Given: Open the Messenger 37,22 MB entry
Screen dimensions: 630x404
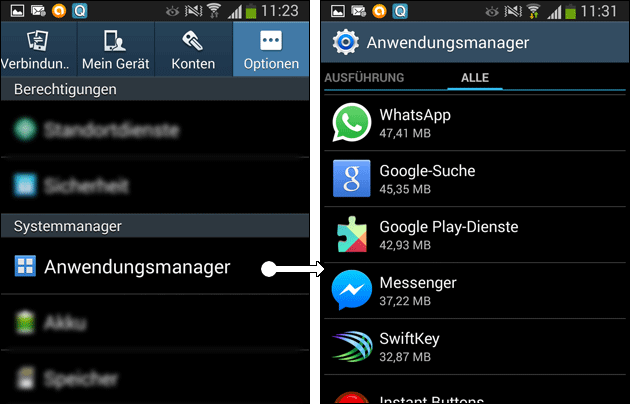Looking at the screenshot, I should [x=475, y=291].
